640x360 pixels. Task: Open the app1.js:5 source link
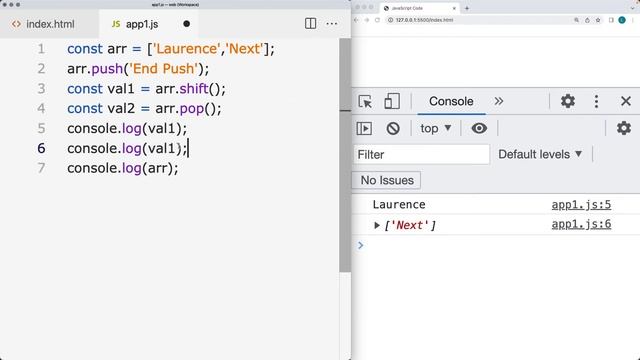click(x=581, y=204)
